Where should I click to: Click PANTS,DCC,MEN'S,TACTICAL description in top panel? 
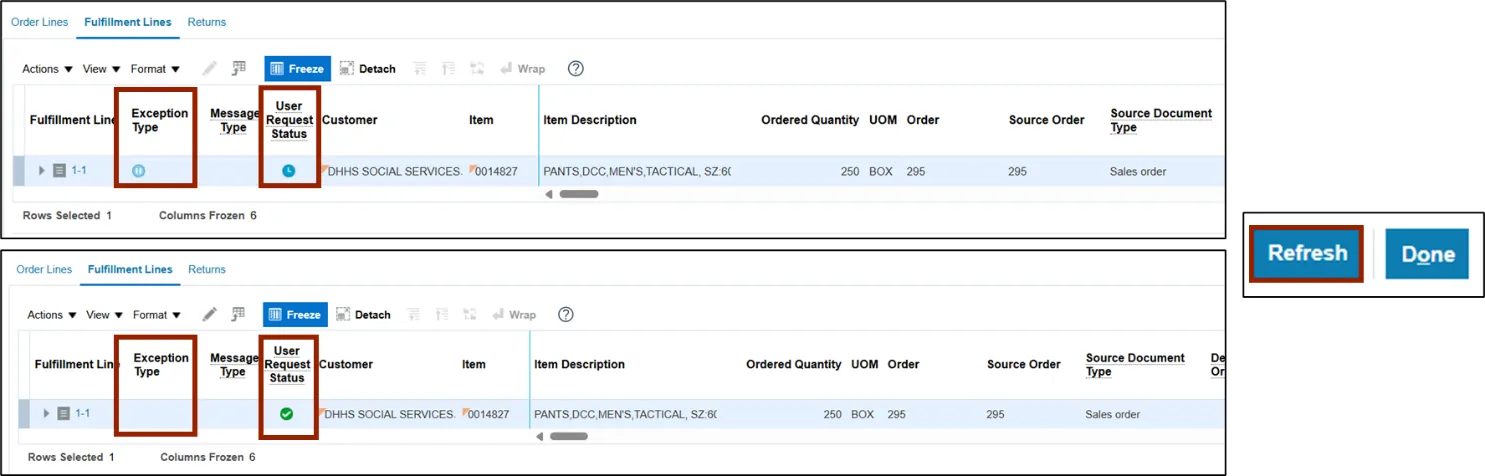pos(637,171)
